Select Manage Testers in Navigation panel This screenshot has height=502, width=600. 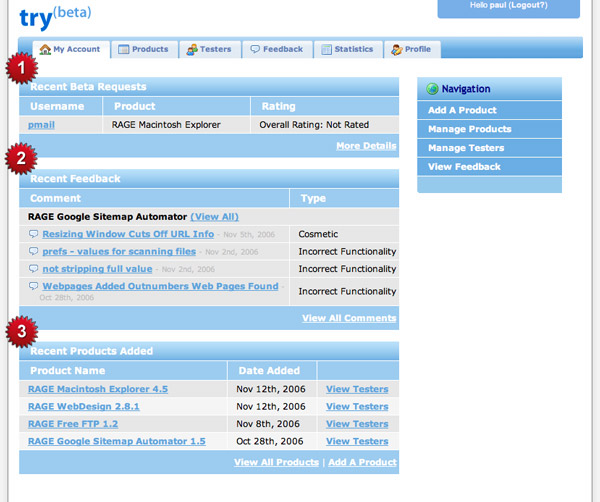click(489, 148)
